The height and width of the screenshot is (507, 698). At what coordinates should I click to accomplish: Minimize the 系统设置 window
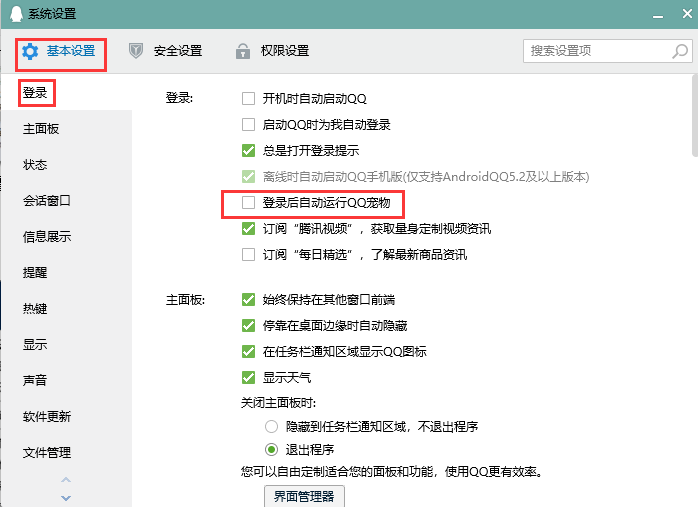(x=658, y=16)
